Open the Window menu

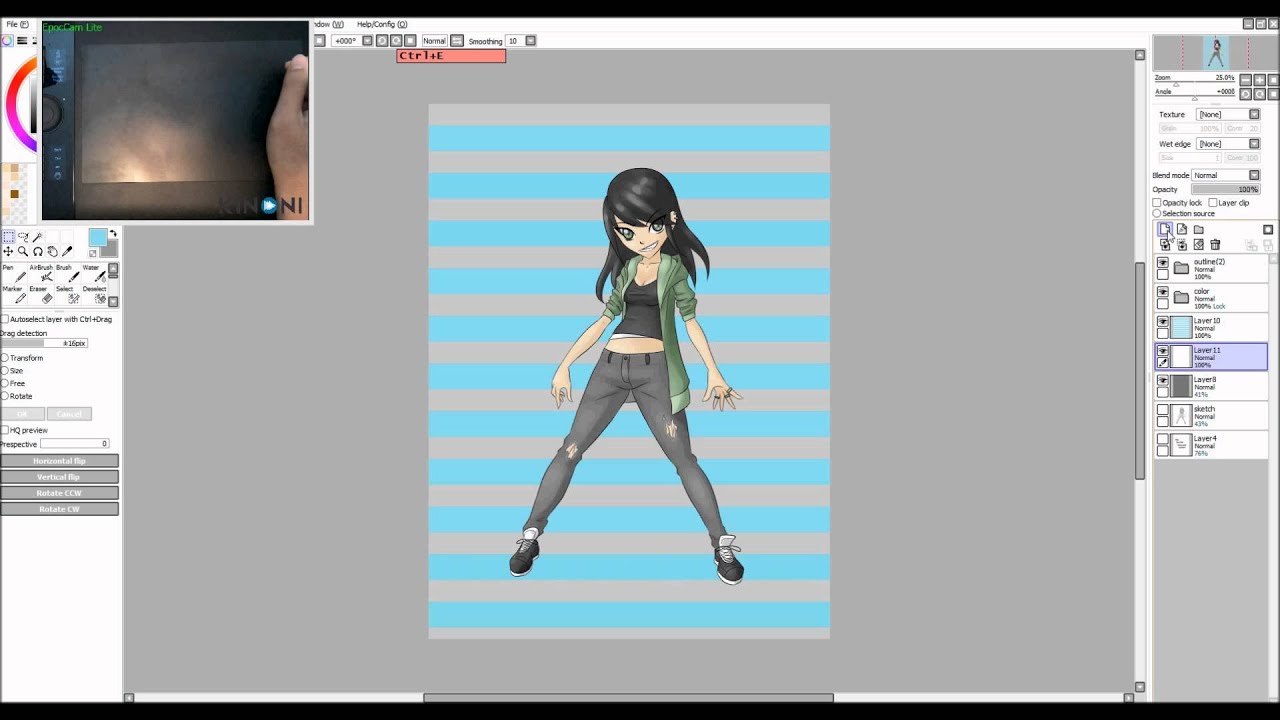click(x=330, y=24)
